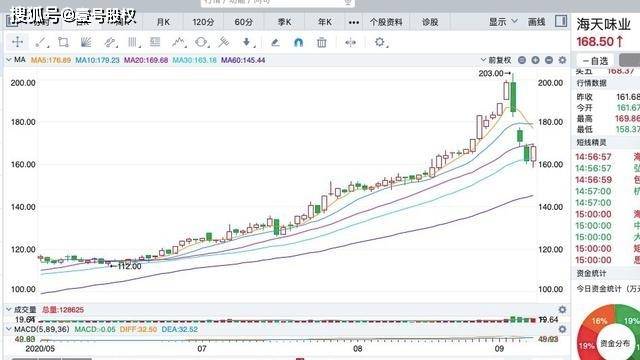Click the 画线 button
This screenshot has width=640, height=360.
coord(536,22)
